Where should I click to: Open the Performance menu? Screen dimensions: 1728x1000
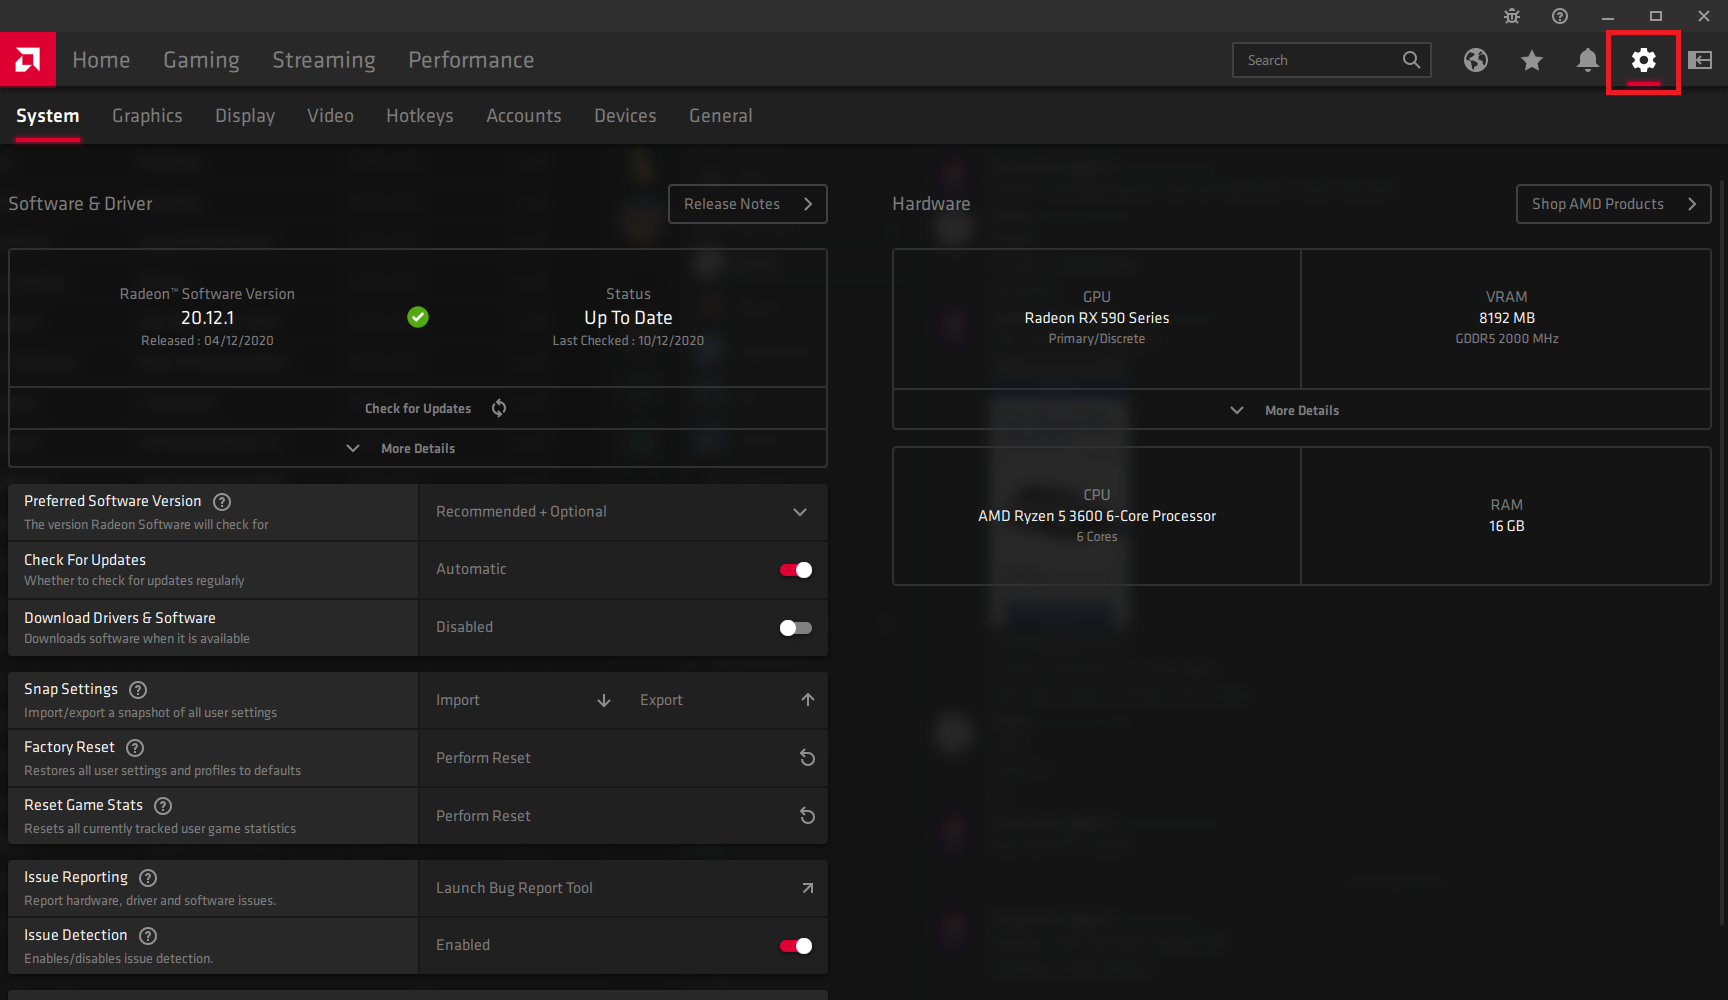click(x=471, y=60)
